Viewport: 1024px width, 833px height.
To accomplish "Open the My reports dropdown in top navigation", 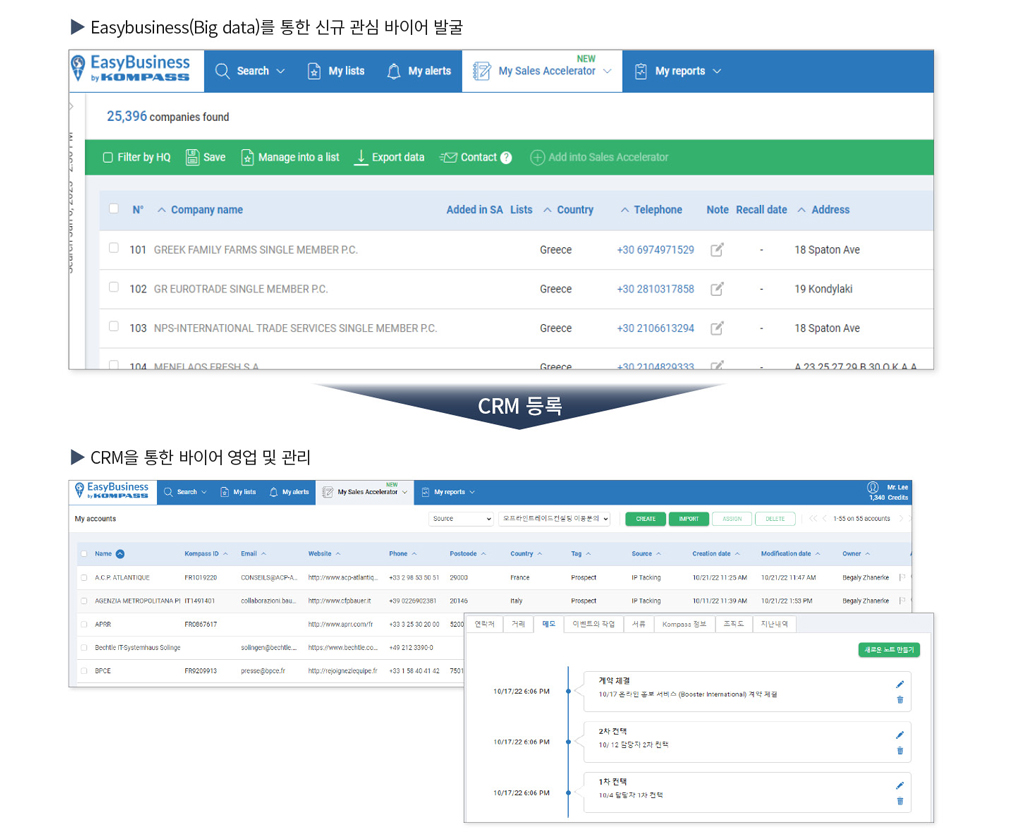I will pos(678,71).
